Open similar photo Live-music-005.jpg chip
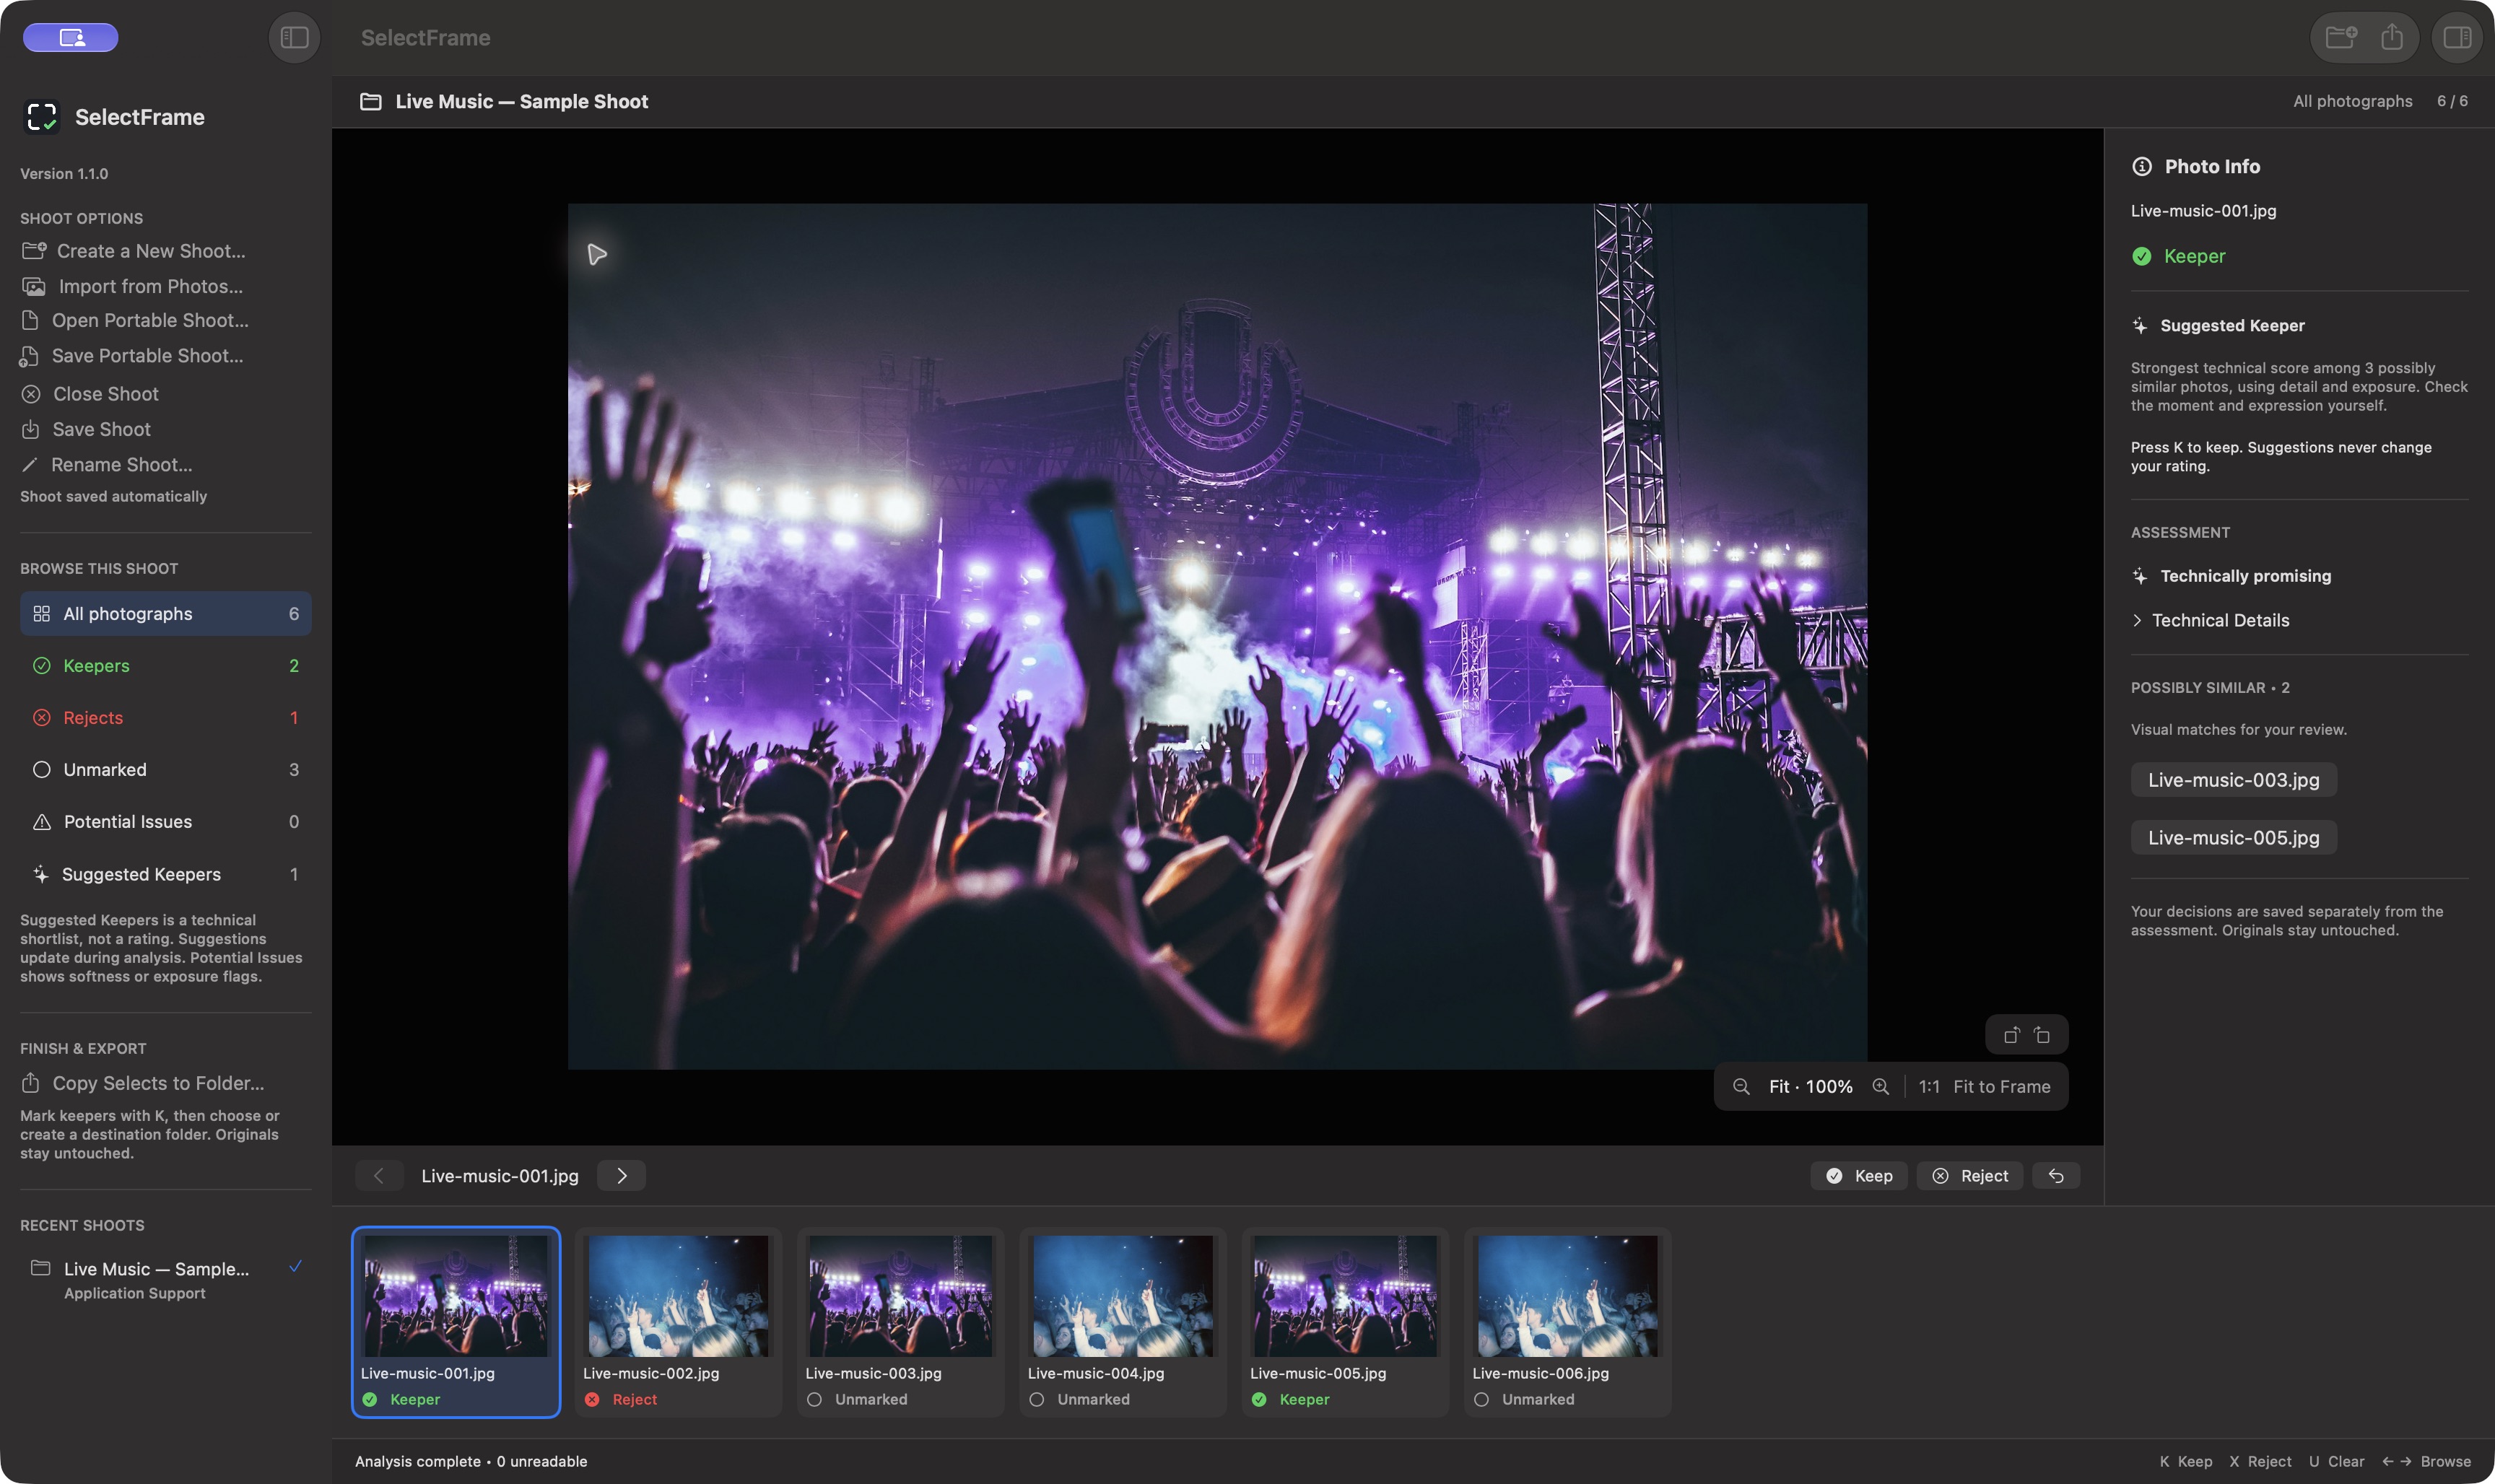The image size is (2495, 1484). 2233,838
